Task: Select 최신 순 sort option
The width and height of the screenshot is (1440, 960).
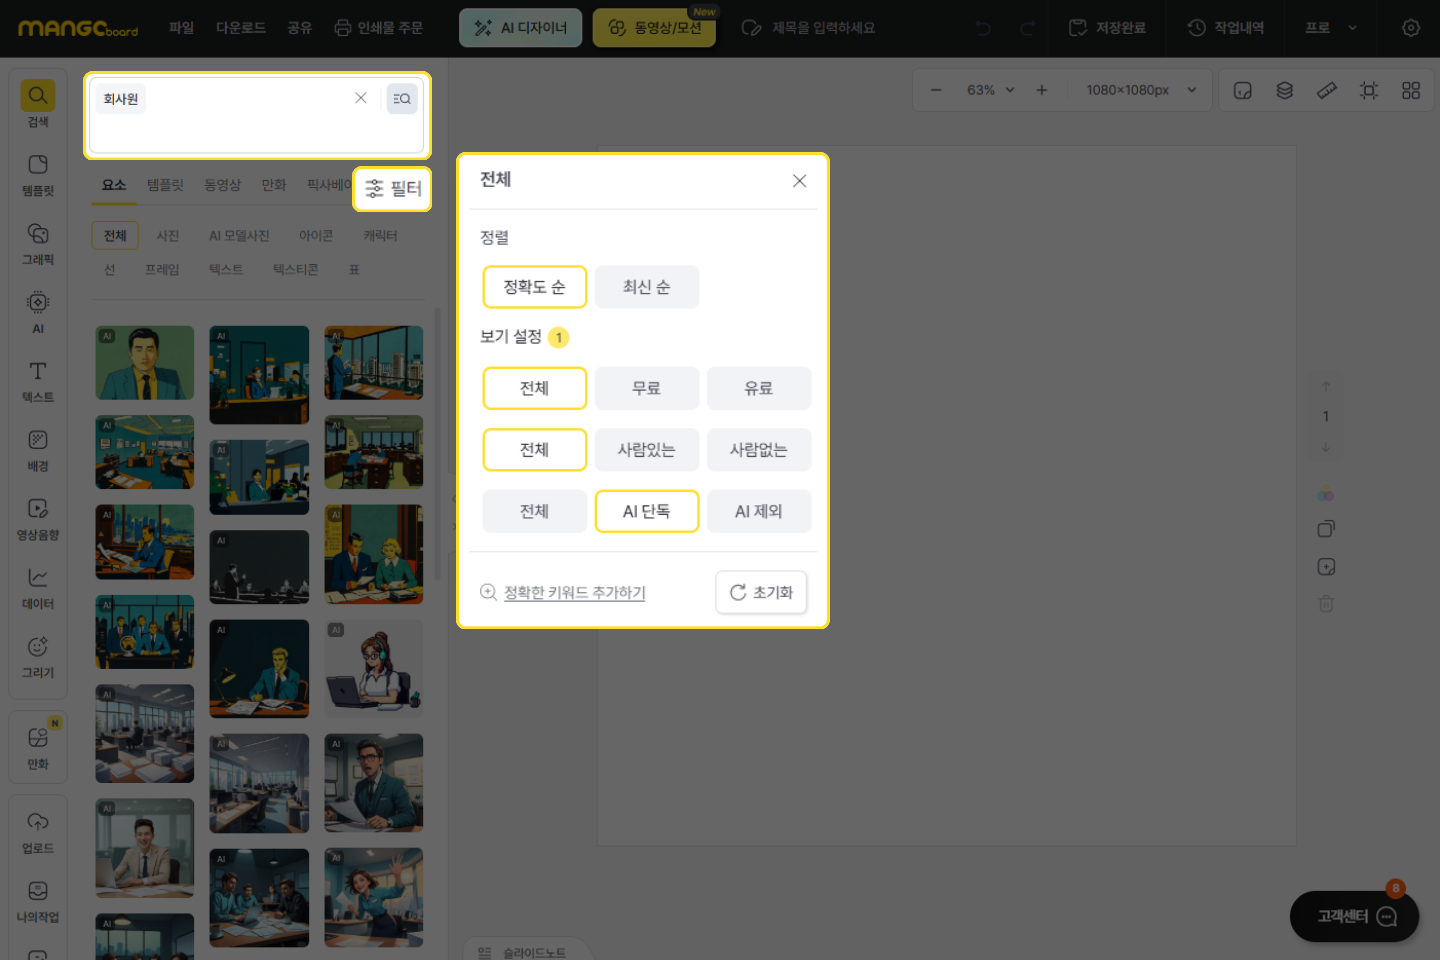Action: tap(646, 287)
